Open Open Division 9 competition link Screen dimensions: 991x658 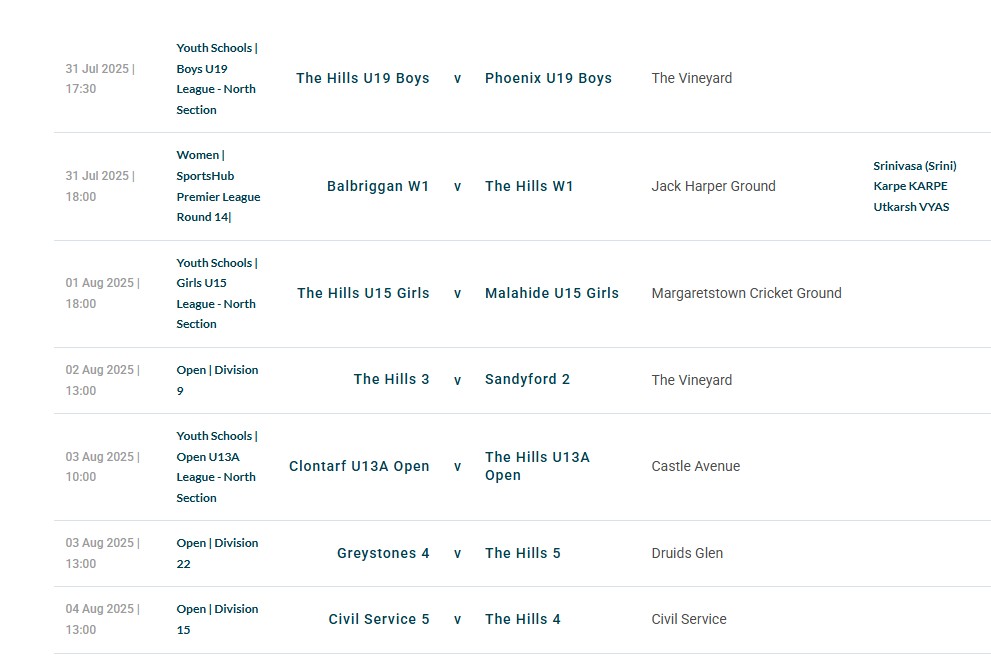[217, 380]
